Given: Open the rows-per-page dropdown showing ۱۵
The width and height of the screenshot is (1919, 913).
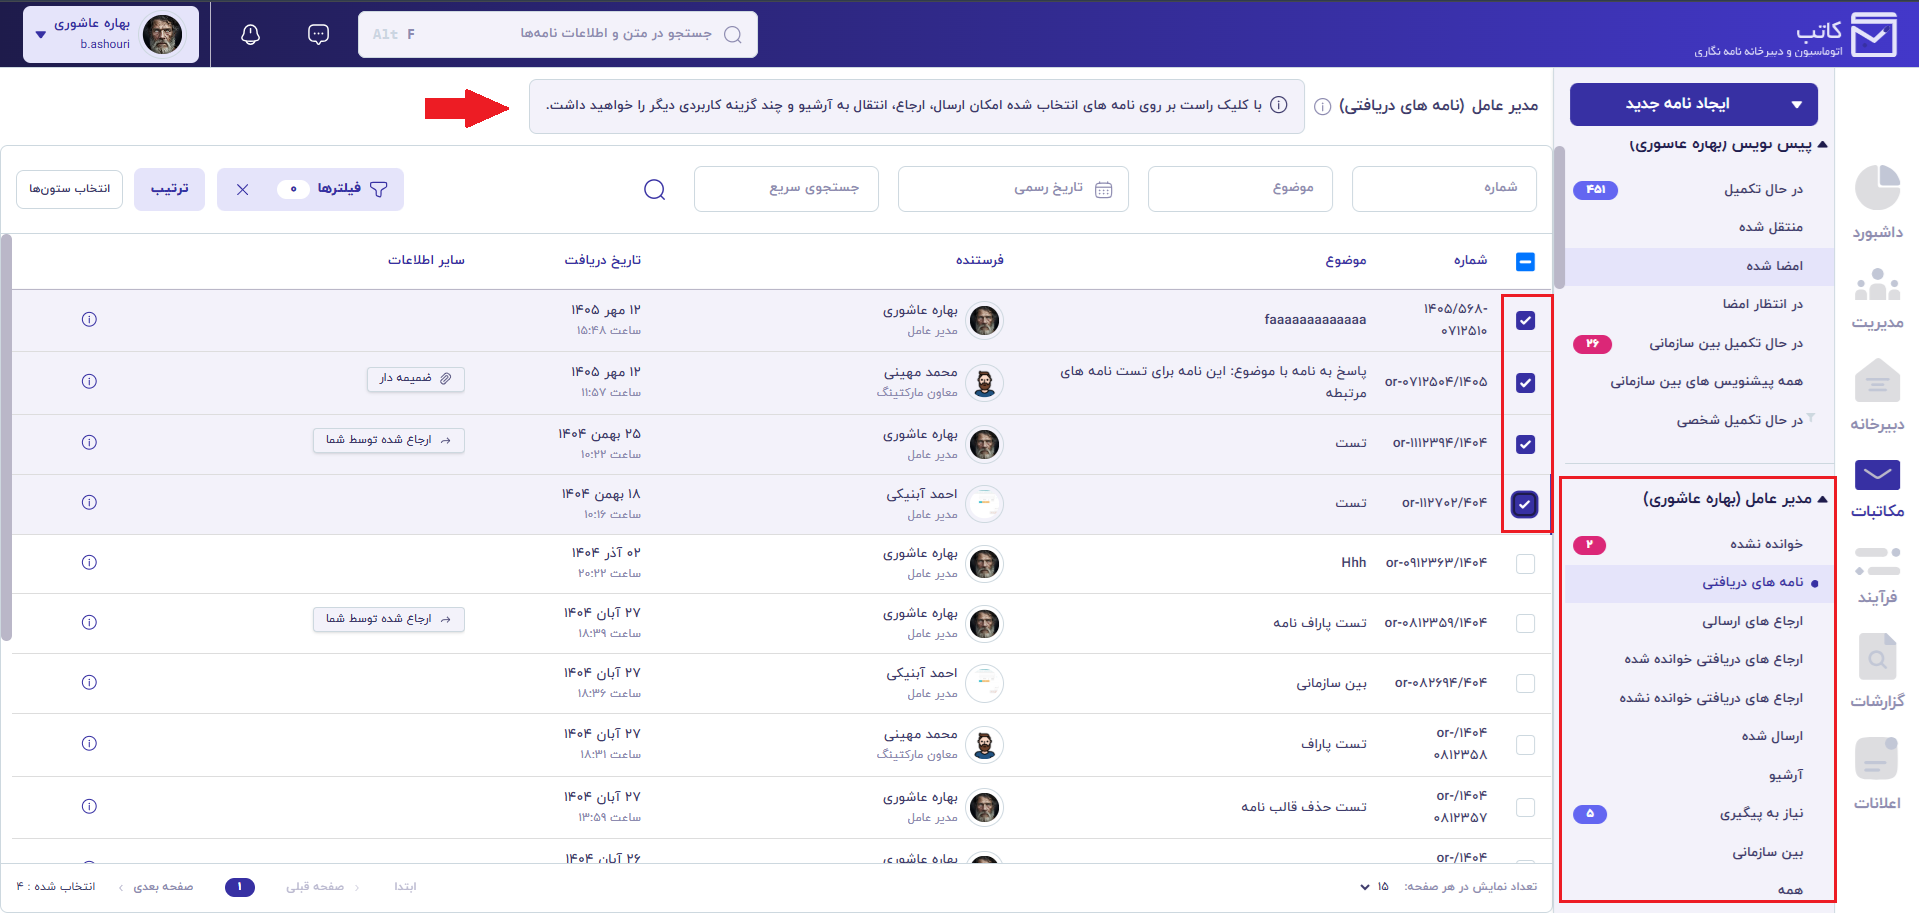Looking at the screenshot, I should click(x=1374, y=887).
